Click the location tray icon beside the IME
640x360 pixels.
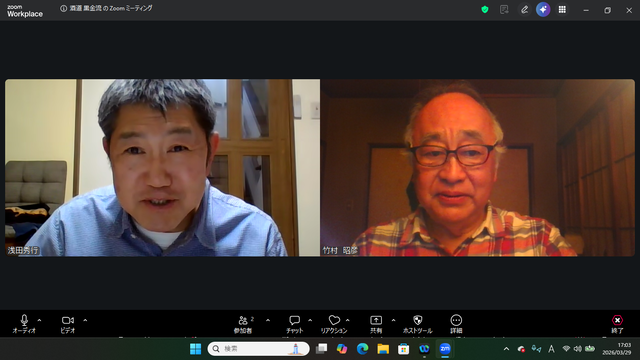click(x=536, y=349)
